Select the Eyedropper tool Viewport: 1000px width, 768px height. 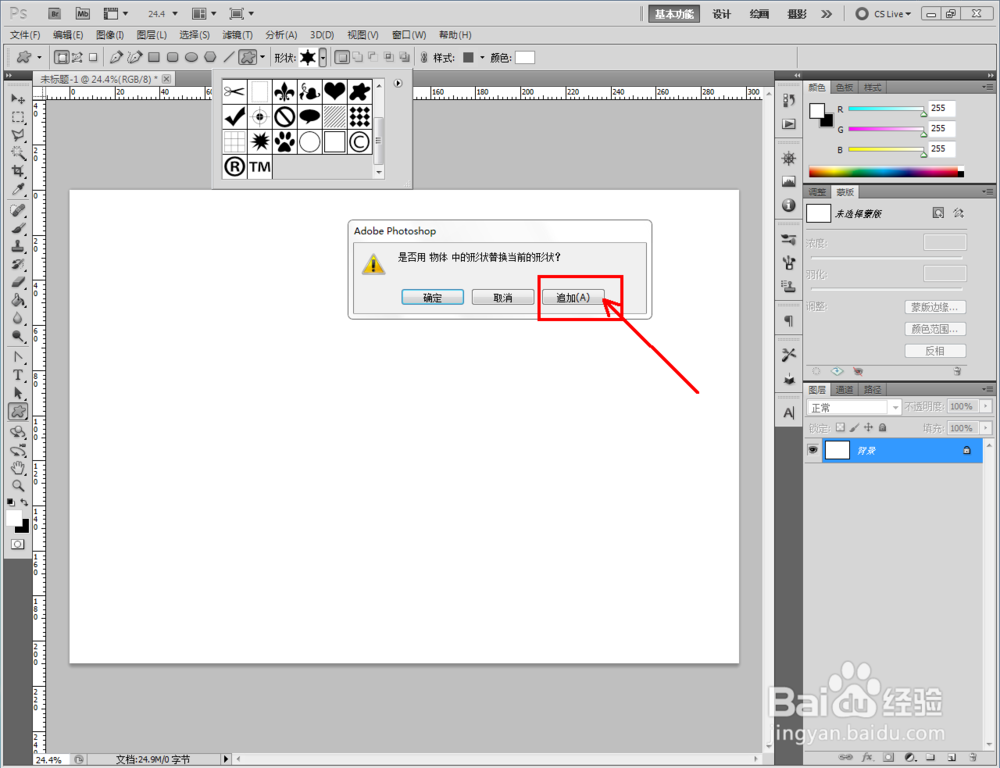click(18, 189)
